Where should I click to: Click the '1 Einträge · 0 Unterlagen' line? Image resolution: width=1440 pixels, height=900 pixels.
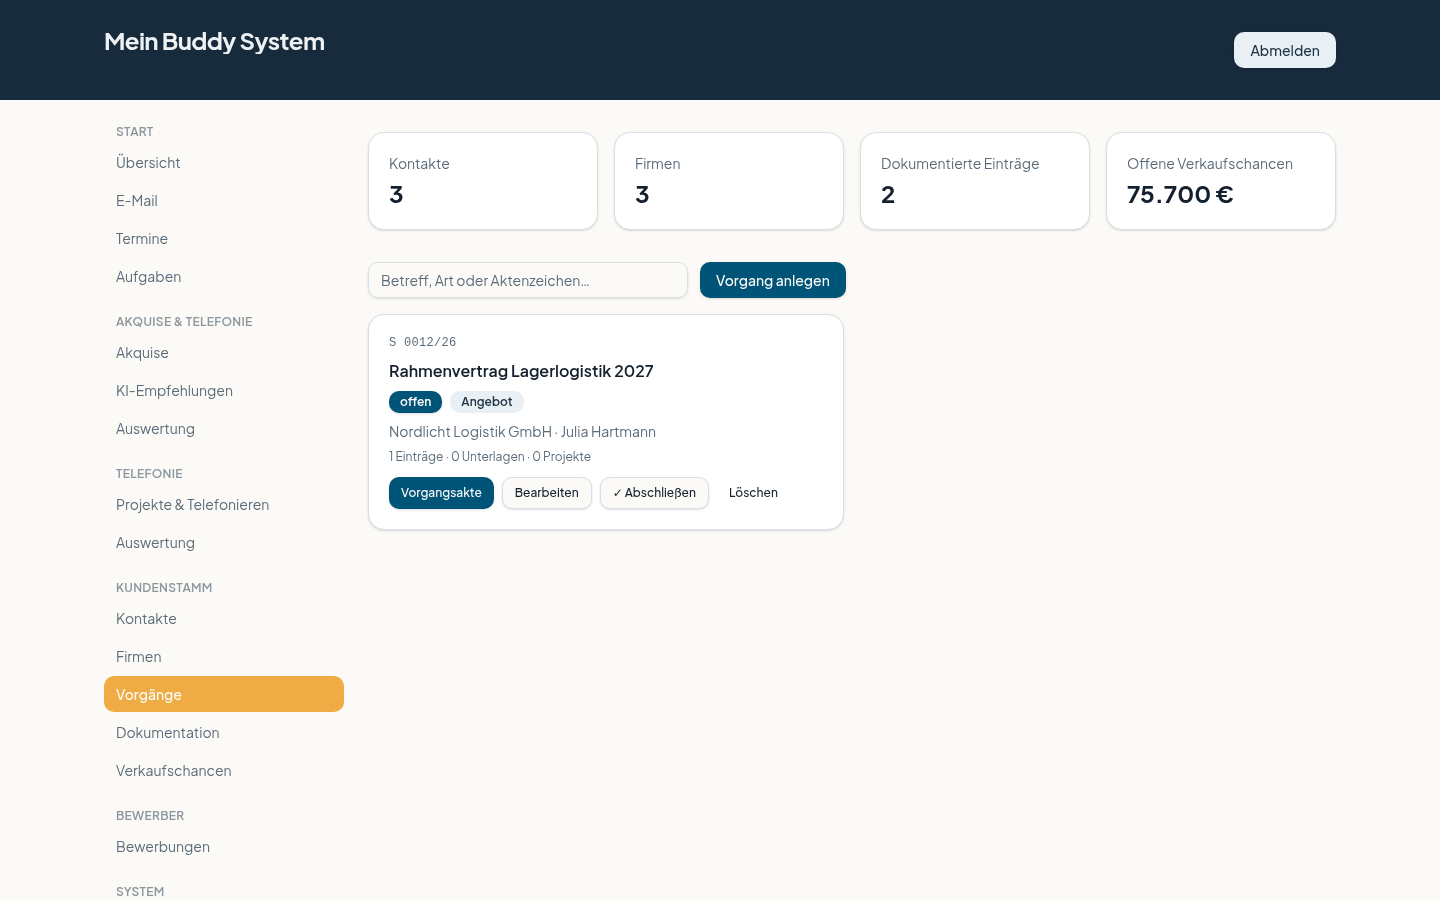click(490, 456)
